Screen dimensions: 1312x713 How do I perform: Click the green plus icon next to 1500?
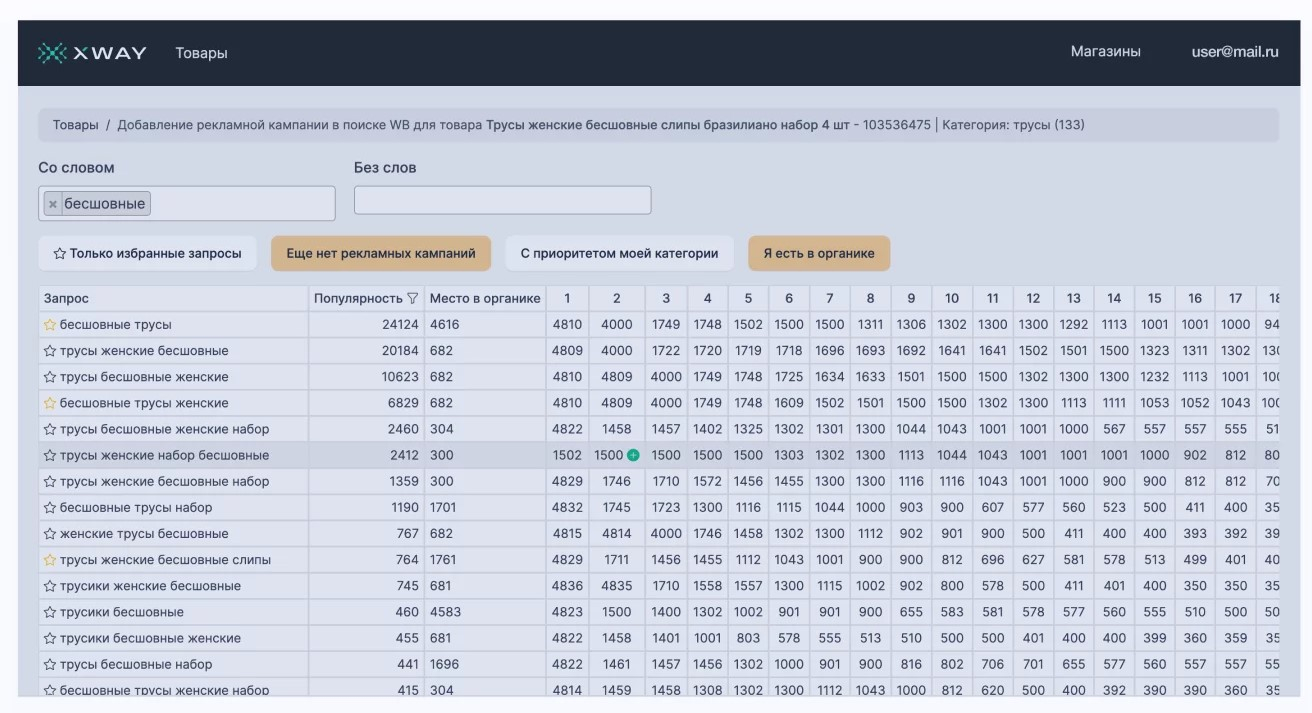pyautogui.click(x=633, y=456)
